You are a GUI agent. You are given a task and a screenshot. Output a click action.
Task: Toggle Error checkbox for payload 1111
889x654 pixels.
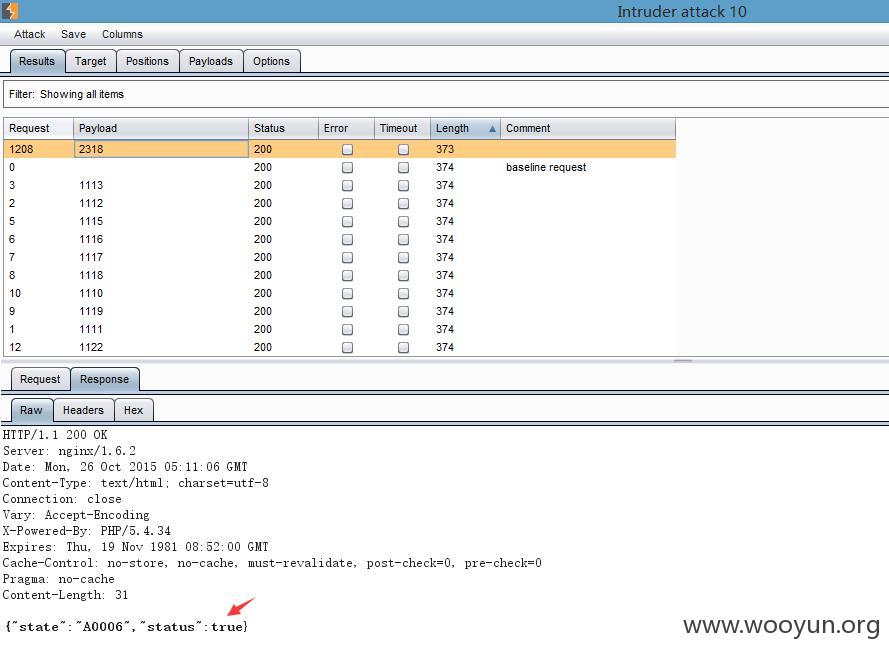point(348,329)
